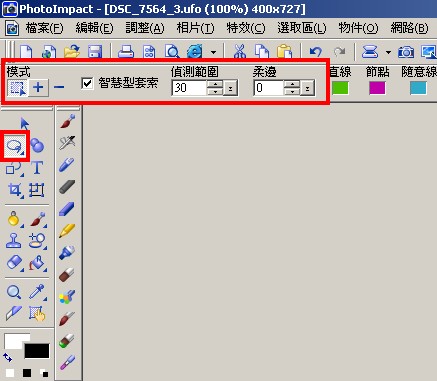Image resolution: width=437 pixels, height=381 pixels.
Task: Open the 網路(B) menu
Action: 409,28
